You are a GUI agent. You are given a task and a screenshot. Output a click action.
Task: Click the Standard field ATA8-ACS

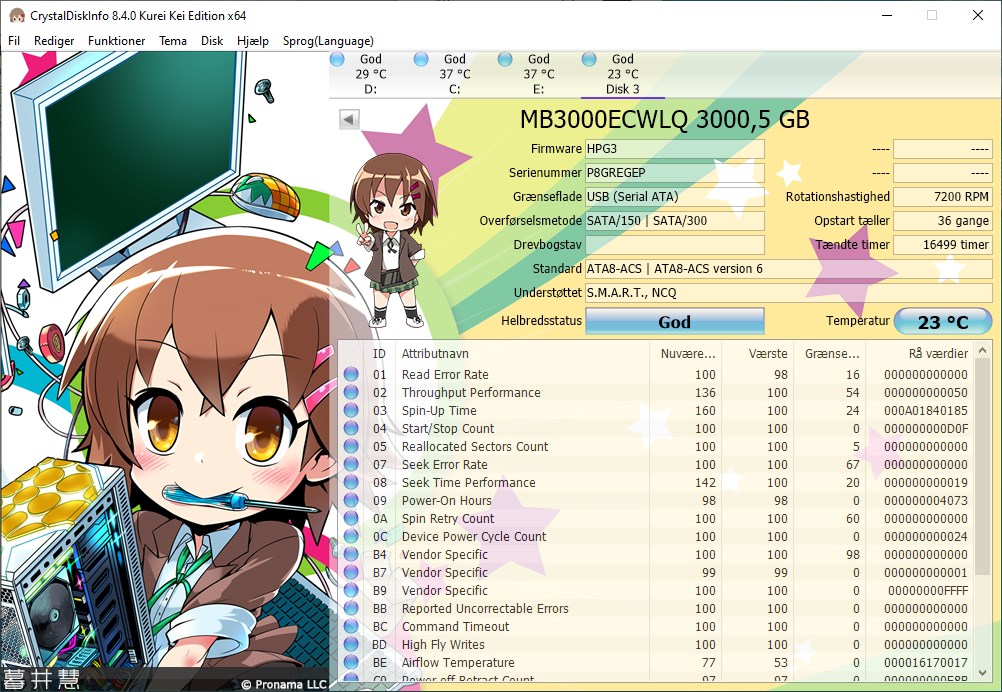pos(789,268)
